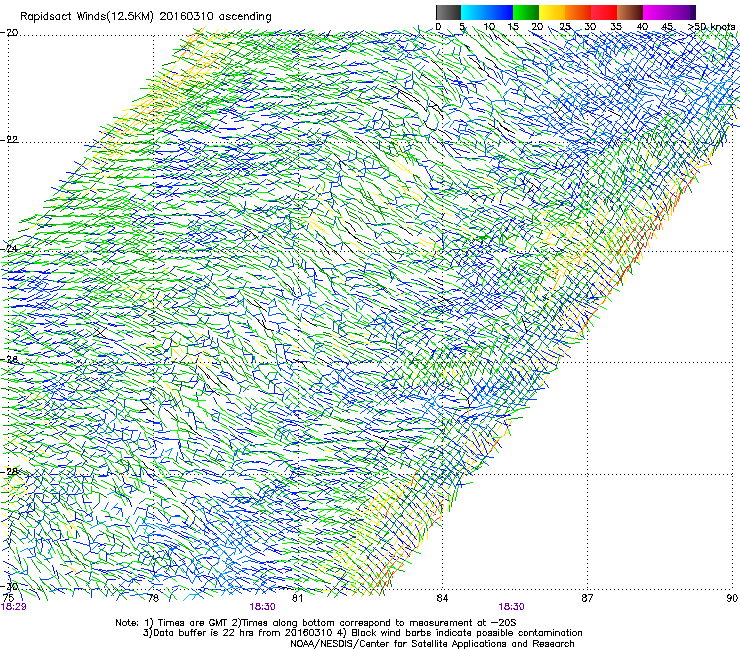
Task: Pick the magenta 40-45 knots legend segment
Action: [x=656, y=12]
